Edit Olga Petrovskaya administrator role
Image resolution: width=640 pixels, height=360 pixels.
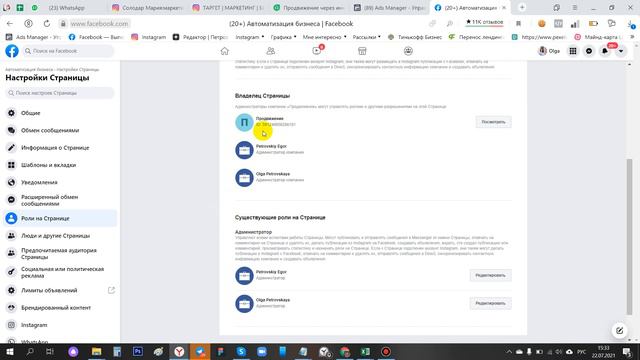click(490, 303)
